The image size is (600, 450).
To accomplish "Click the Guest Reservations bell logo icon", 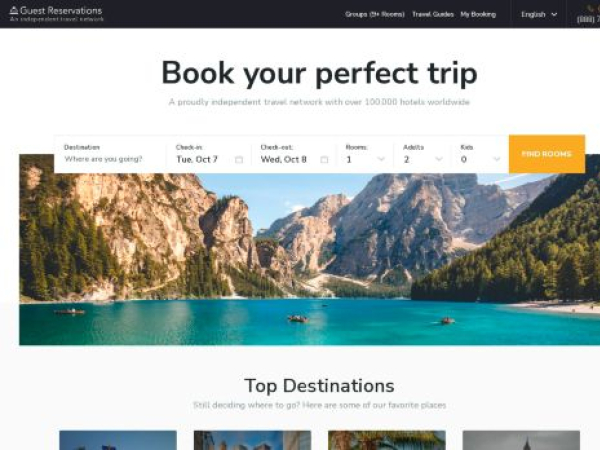I will pos(14,10).
